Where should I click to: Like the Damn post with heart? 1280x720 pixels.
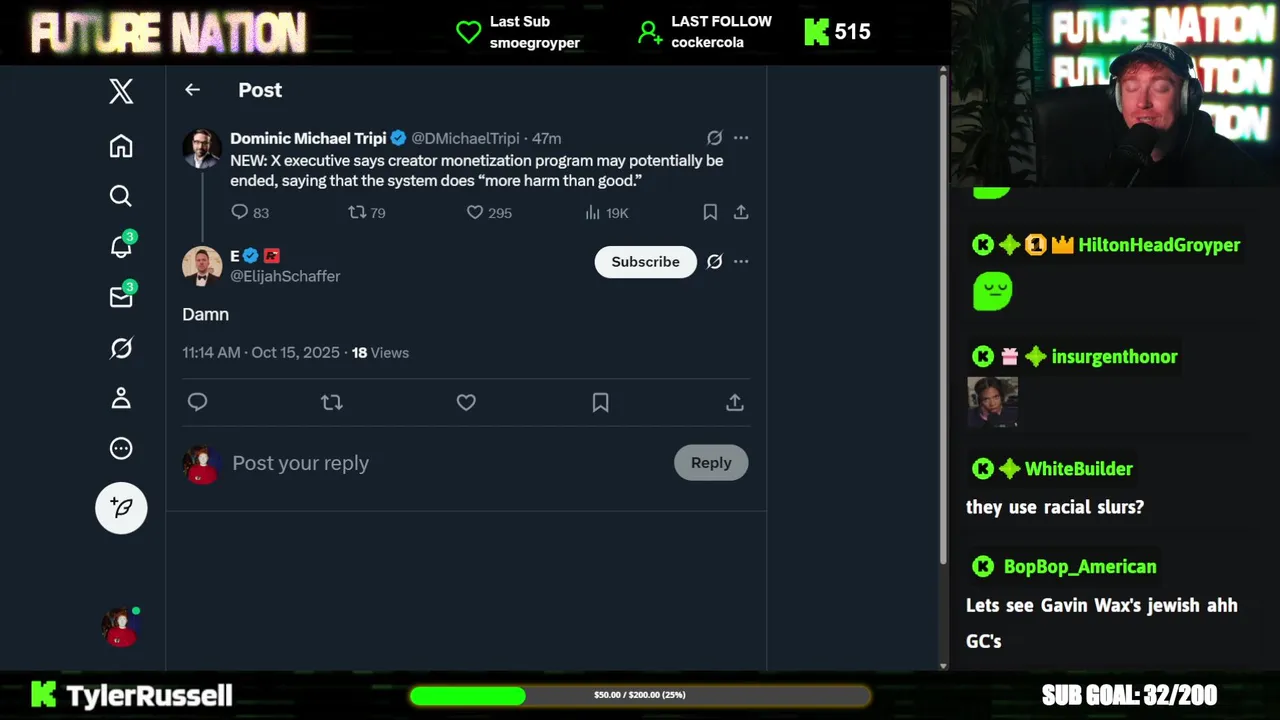pos(466,402)
